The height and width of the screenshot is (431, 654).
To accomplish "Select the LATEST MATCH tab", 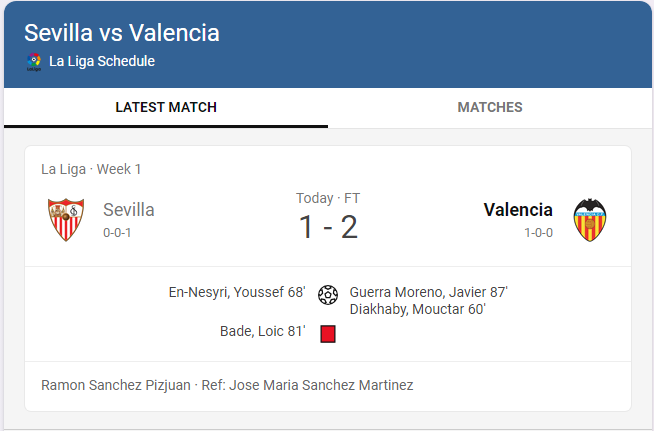I will (x=166, y=108).
